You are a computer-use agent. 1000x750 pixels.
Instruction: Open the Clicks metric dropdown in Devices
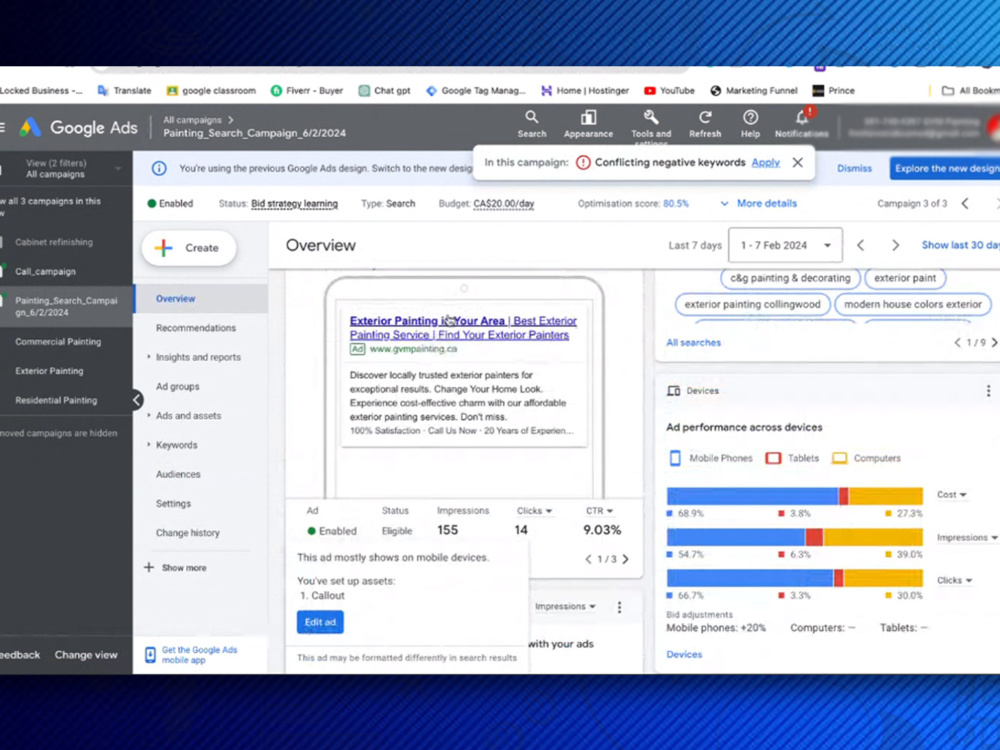[954, 580]
